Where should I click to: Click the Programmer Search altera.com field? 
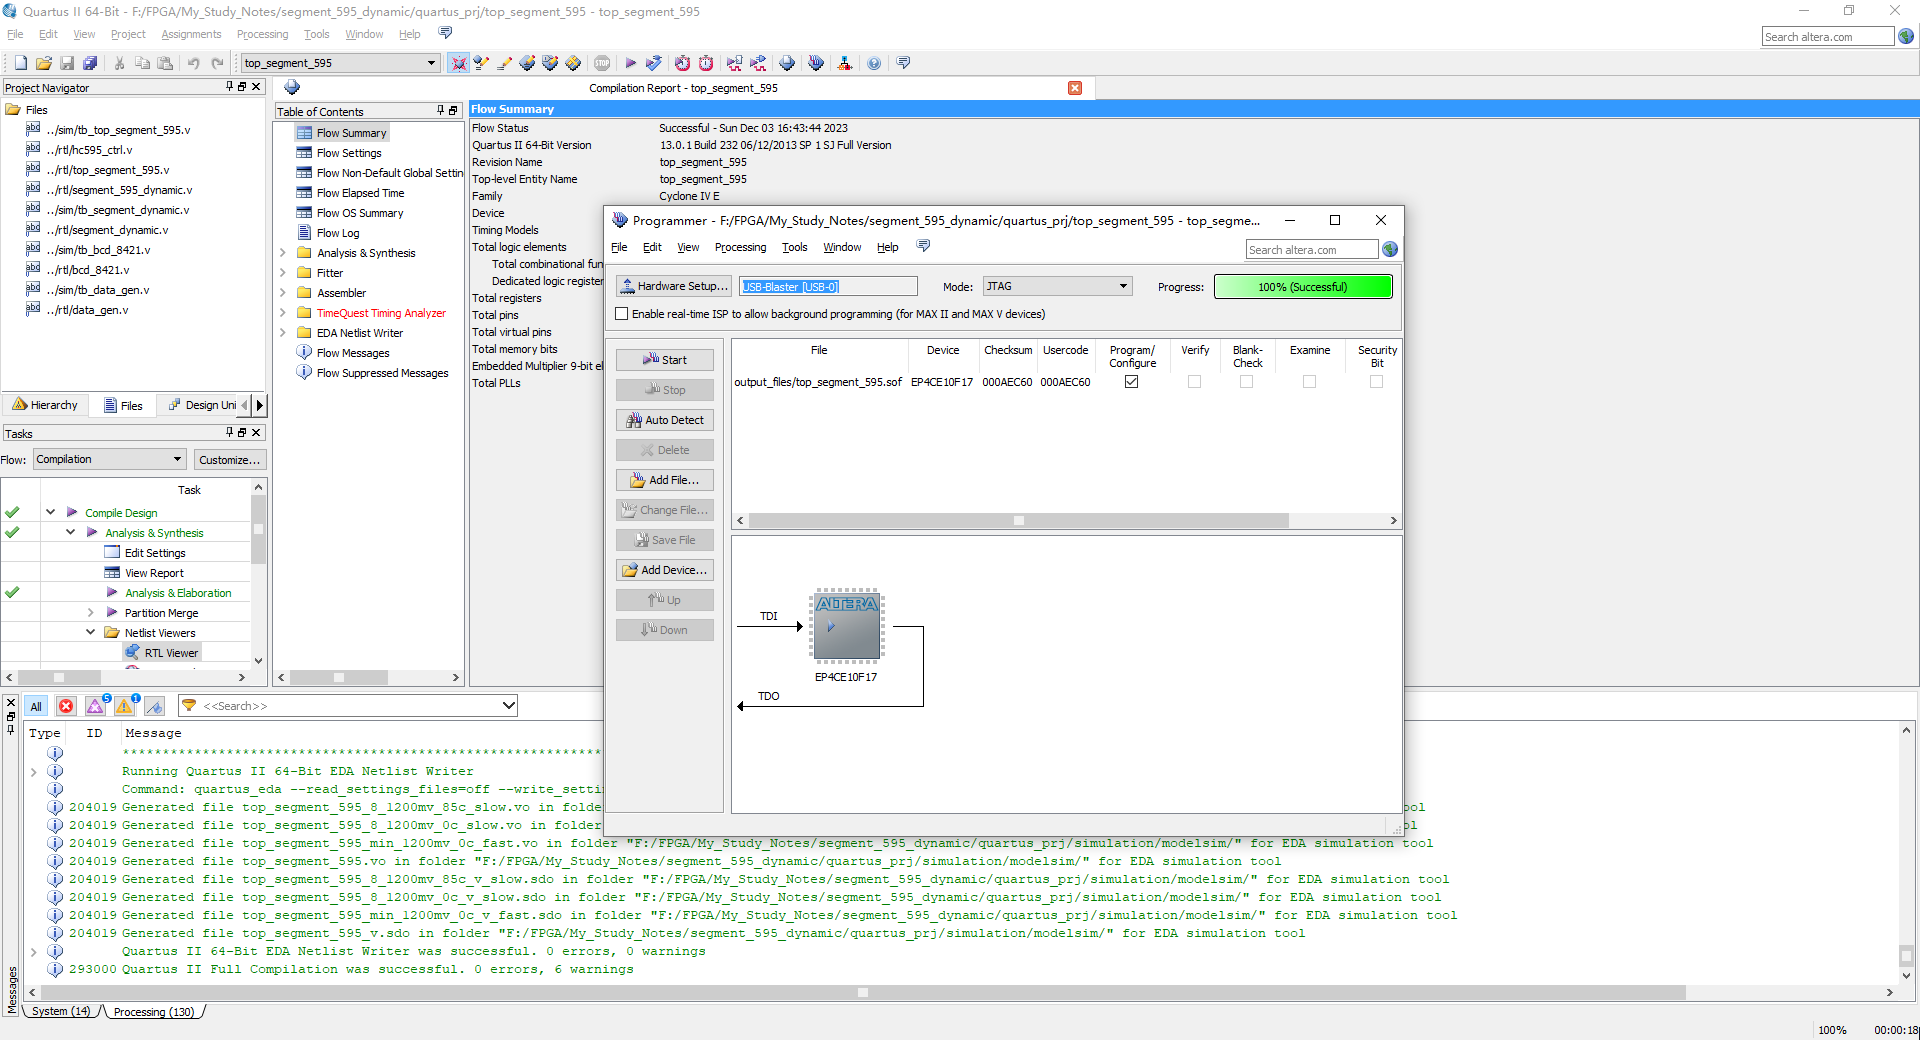[x=1312, y=249]
